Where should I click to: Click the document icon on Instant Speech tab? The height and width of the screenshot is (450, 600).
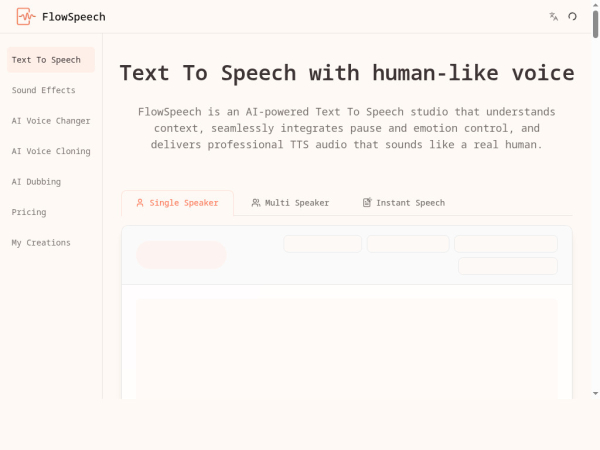(367, 202)
